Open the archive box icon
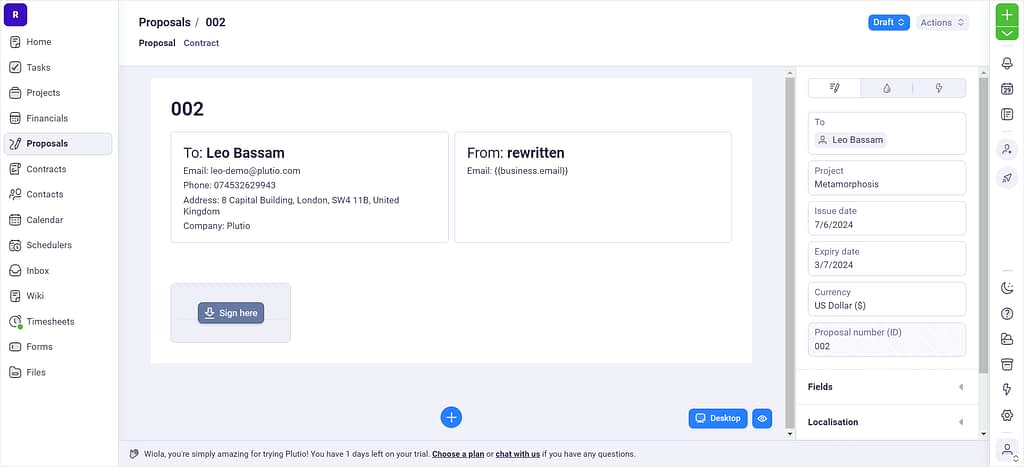The image size is (1024, 467). click(x=1007, y=364)
